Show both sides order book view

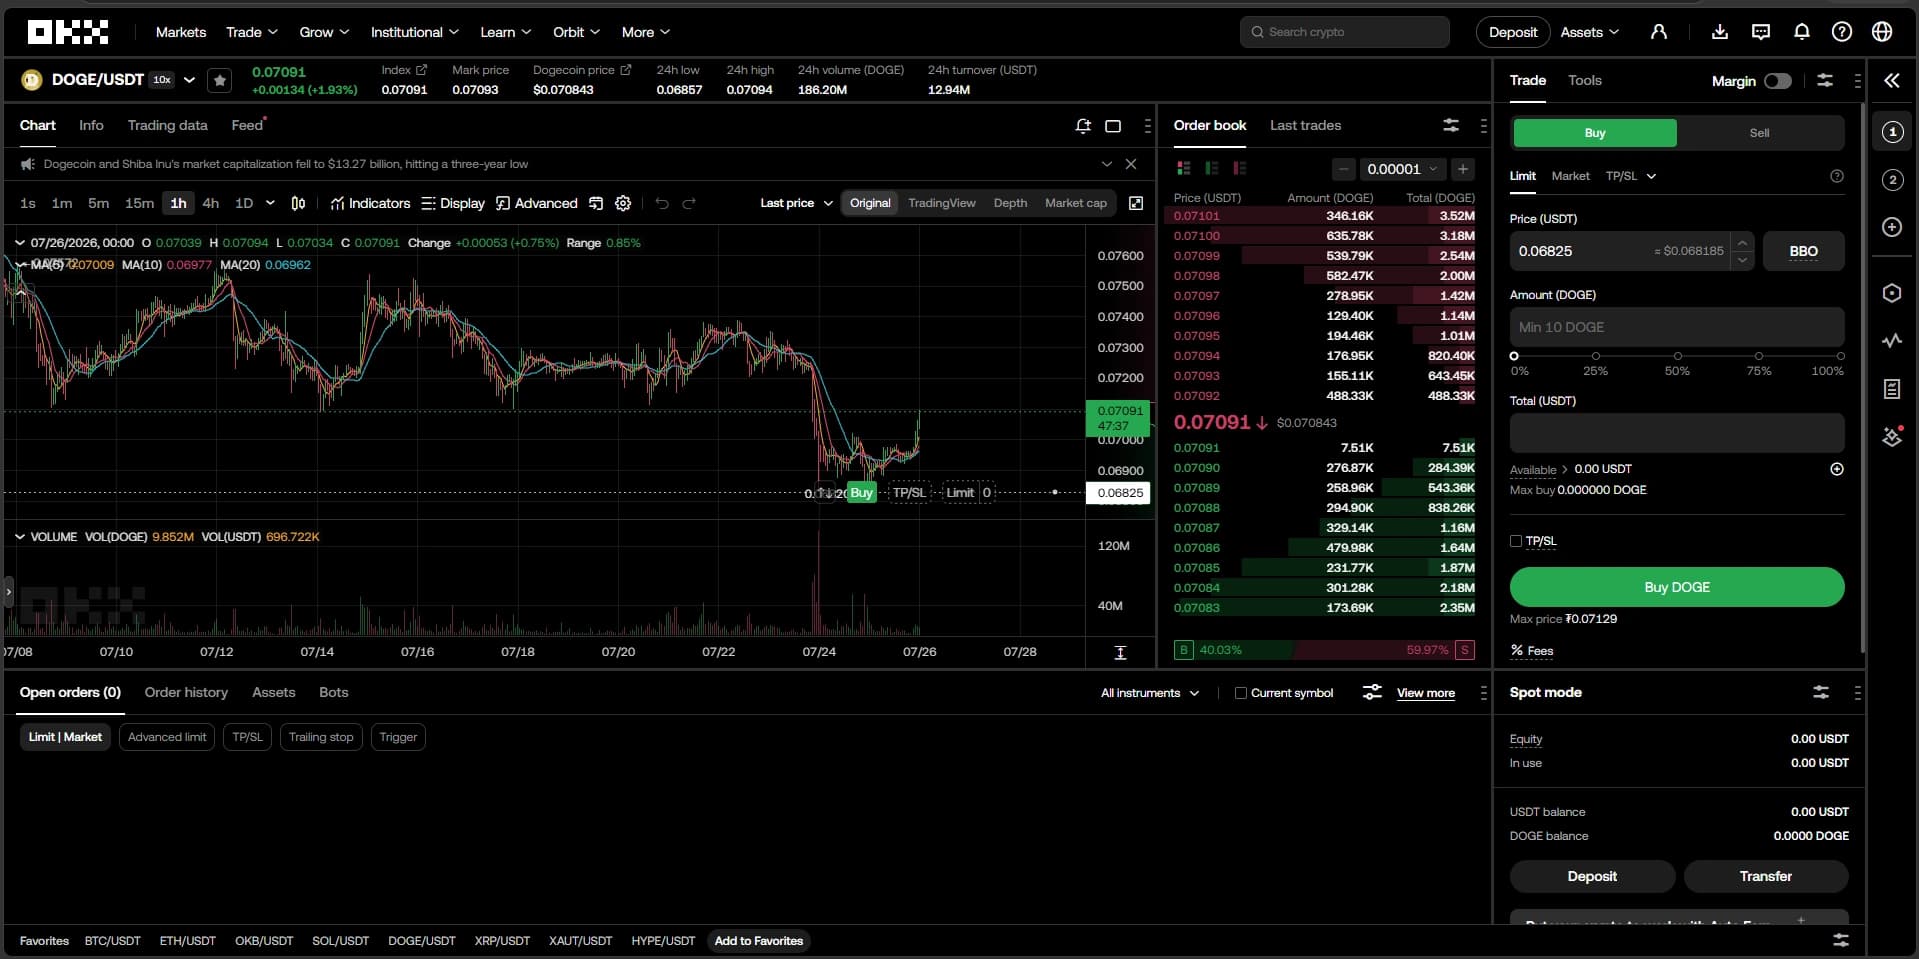pyautogui.click(x=1184, y=168)
